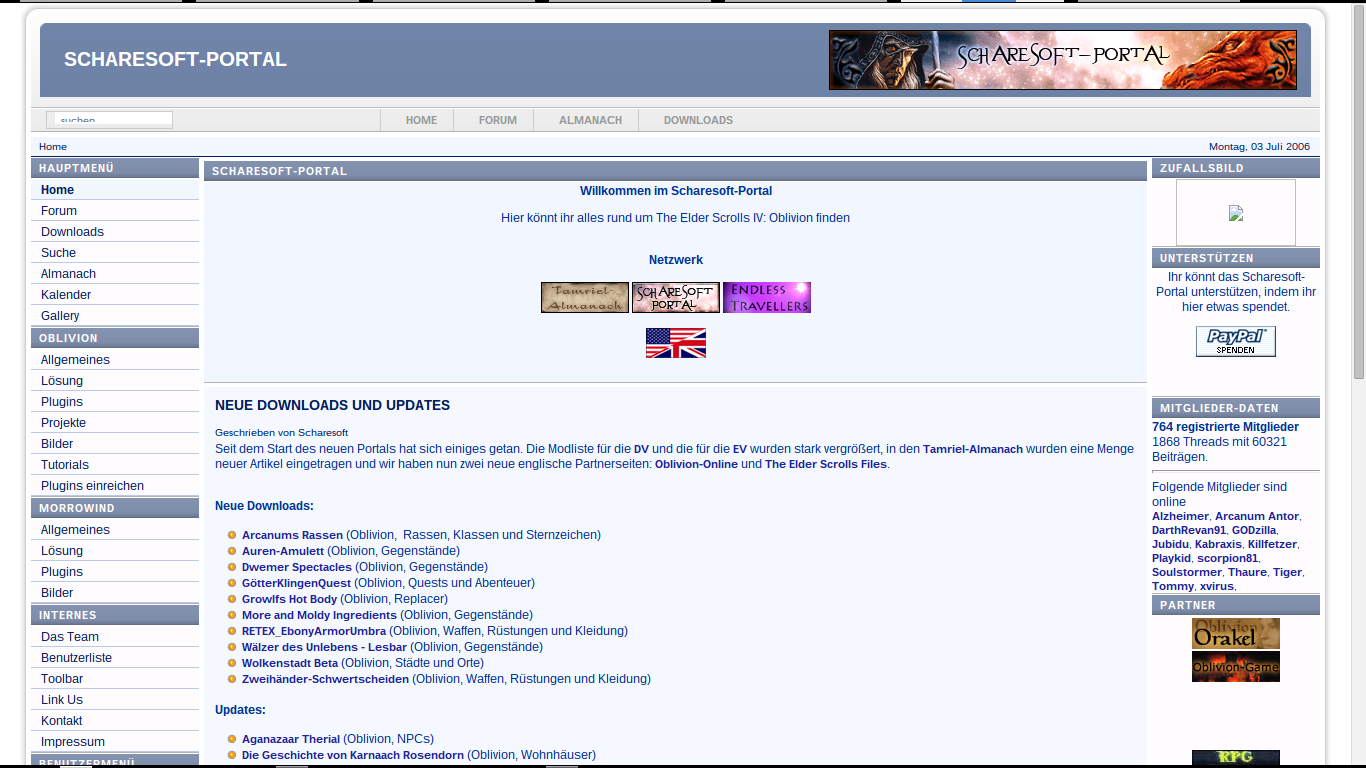The height and width of the screenshot is (768, 1366).
Task: Go to DOWNLOADS in the top navigation
Action: tap(698, 120)
